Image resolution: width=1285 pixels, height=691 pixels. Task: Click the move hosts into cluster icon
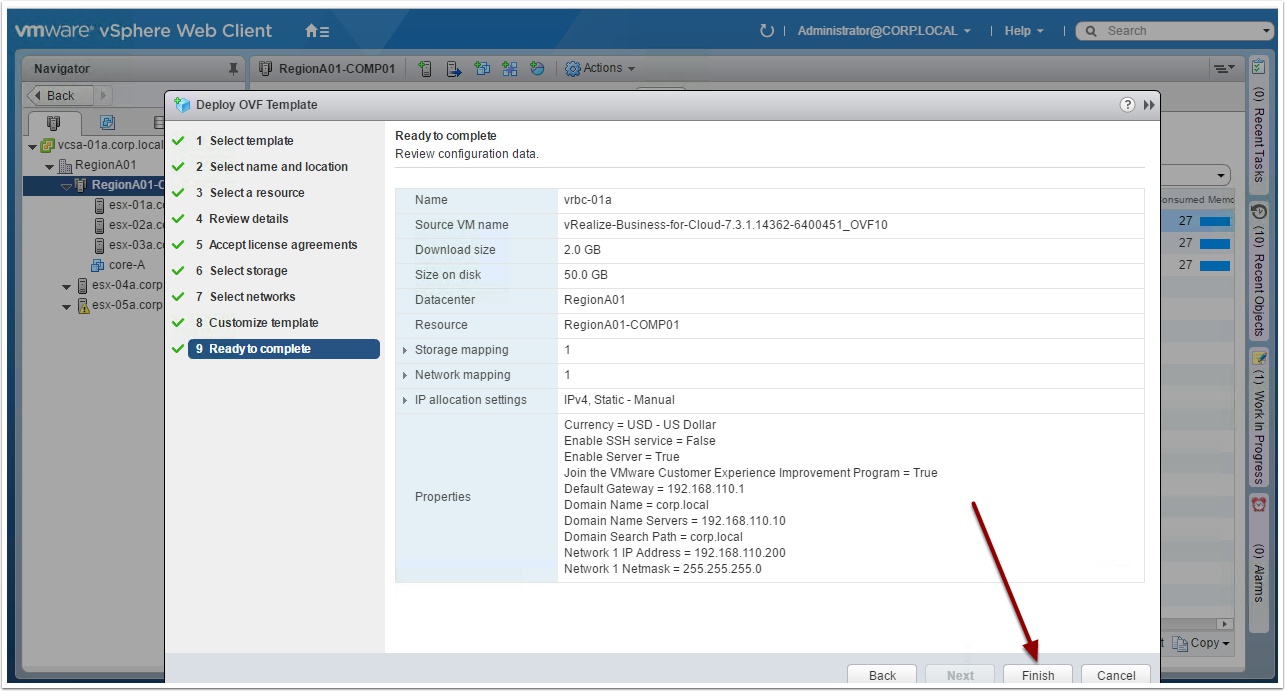coord(454,69)
